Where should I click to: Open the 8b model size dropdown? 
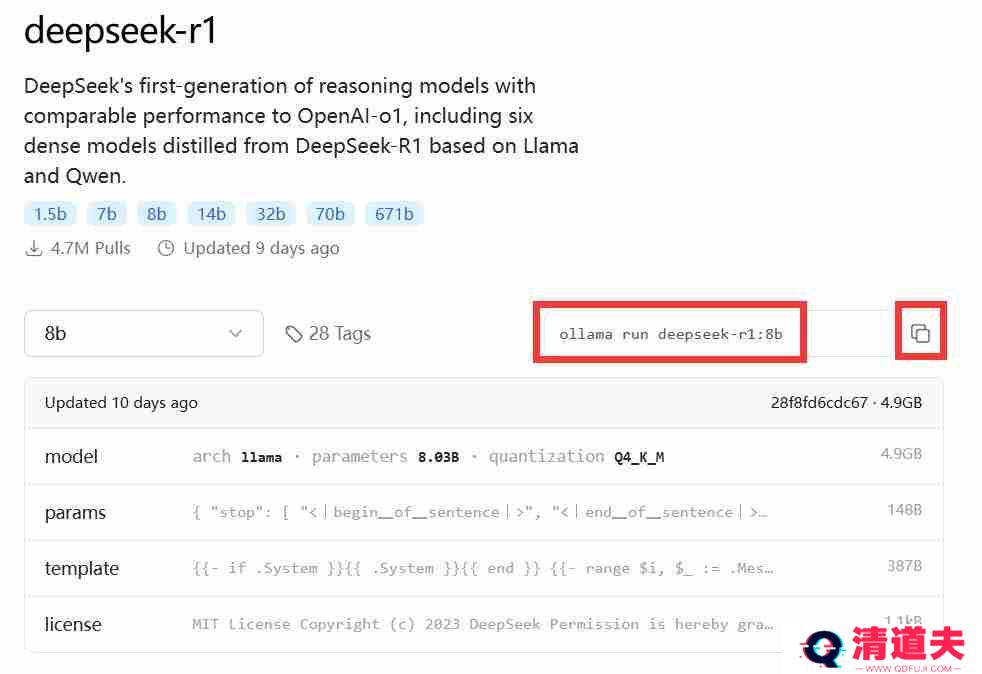click(144, 333)
